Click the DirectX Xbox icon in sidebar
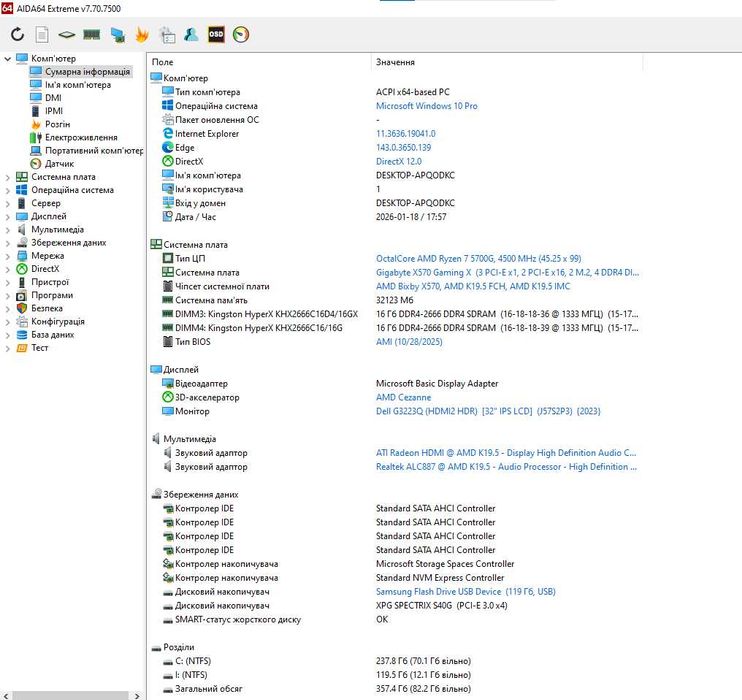Viewport: 742px width, 700px height. tap(22, 269)
